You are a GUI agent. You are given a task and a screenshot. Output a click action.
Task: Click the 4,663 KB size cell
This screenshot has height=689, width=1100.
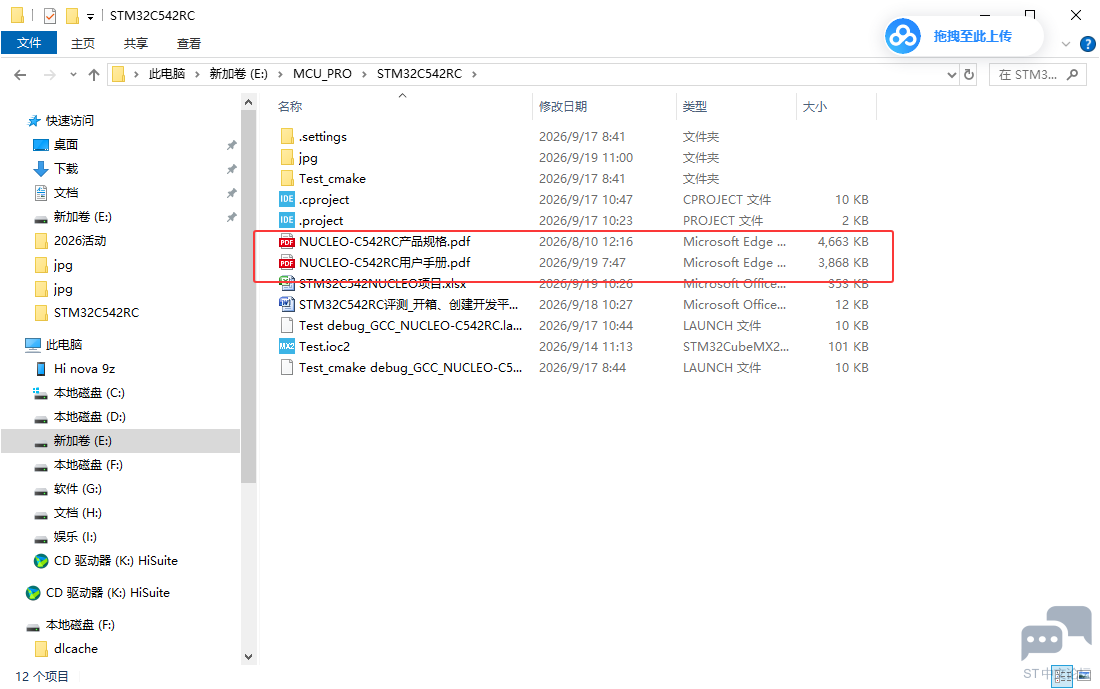(x=843, y=242)
